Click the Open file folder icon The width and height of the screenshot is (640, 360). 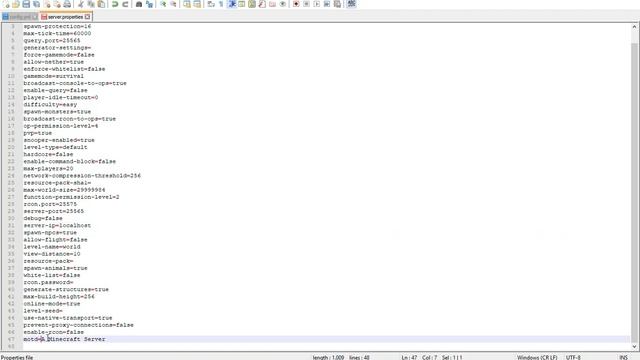point(16,4)
